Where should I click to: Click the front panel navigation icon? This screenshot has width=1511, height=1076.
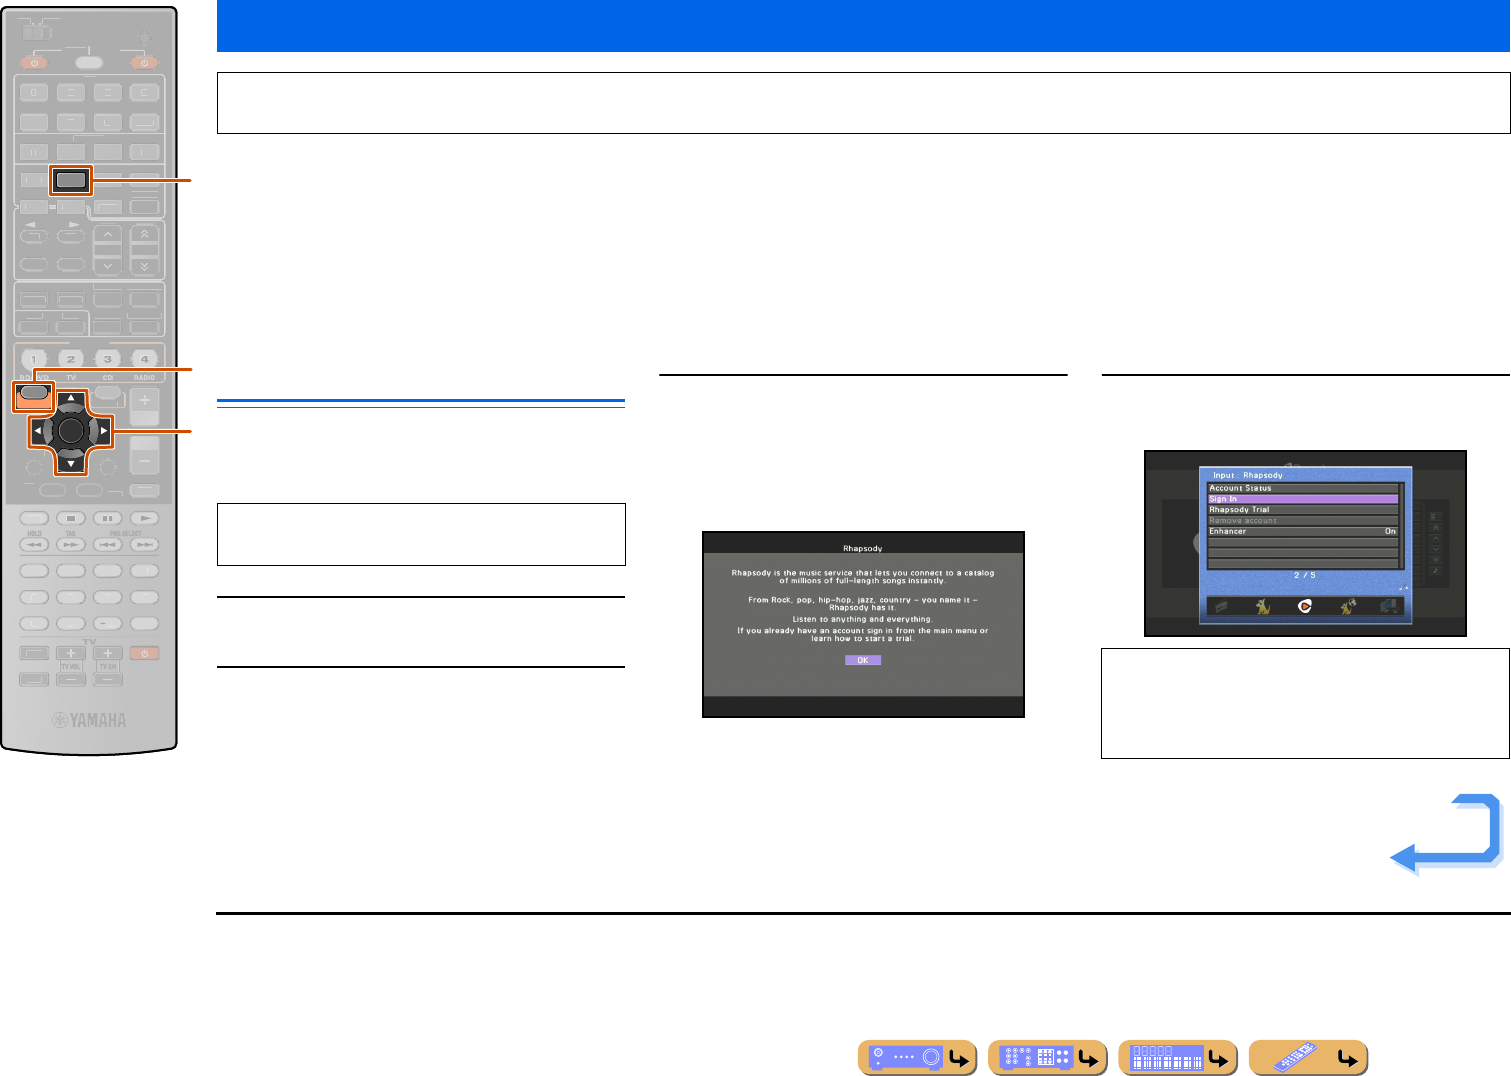(917, 1057)
